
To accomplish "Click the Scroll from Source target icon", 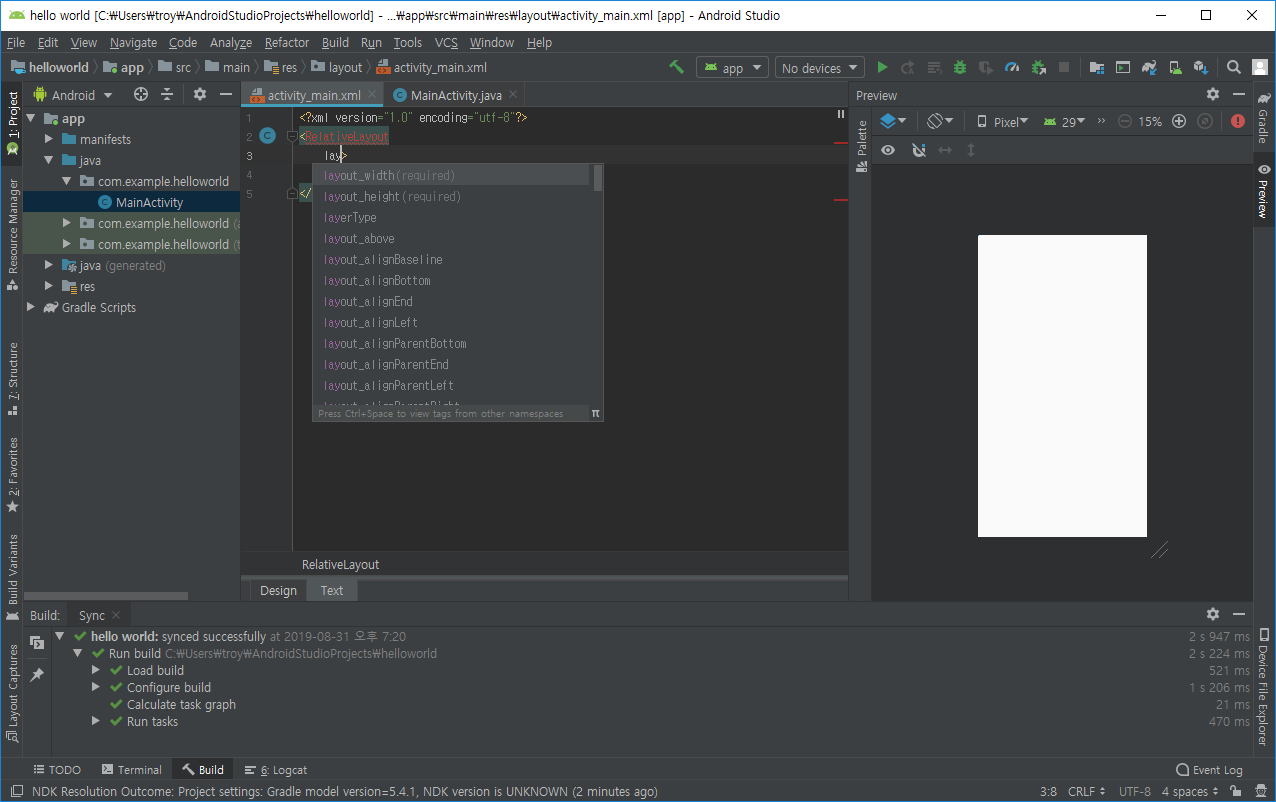I will point(141,94).
